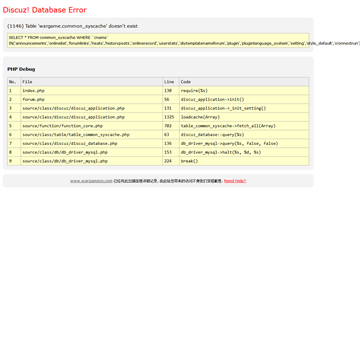The height and width of the screenshot is (360, 360).
Task: Click the Code column header
Action: pos(244,82)
